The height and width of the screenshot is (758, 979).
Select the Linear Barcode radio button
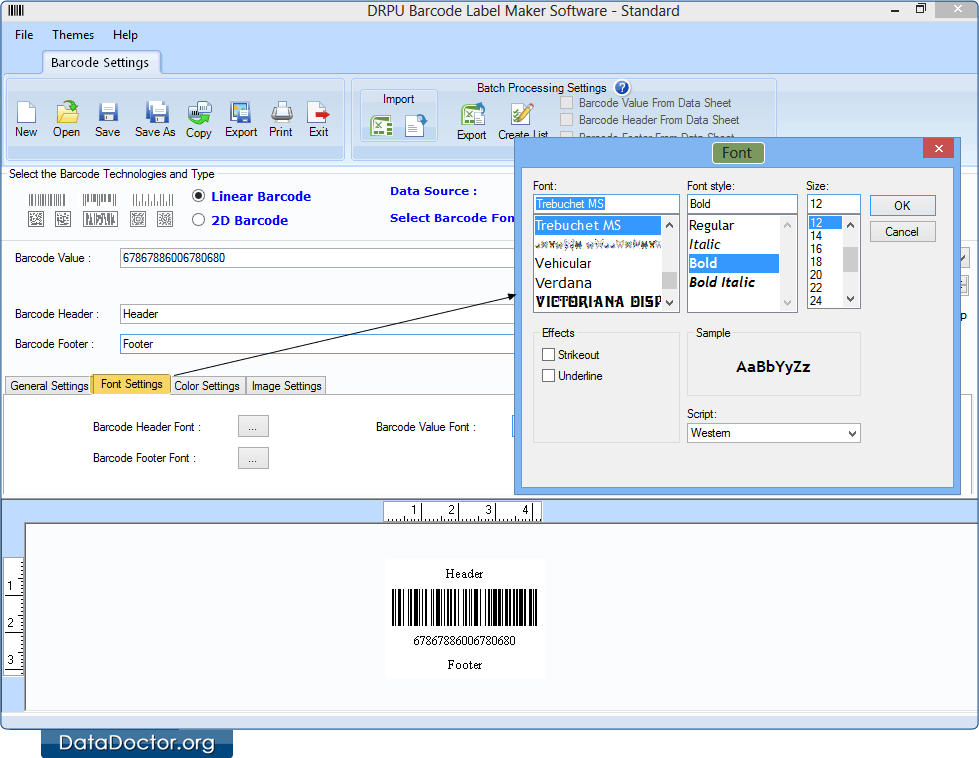pyautogui.click(x=199, y=196)
